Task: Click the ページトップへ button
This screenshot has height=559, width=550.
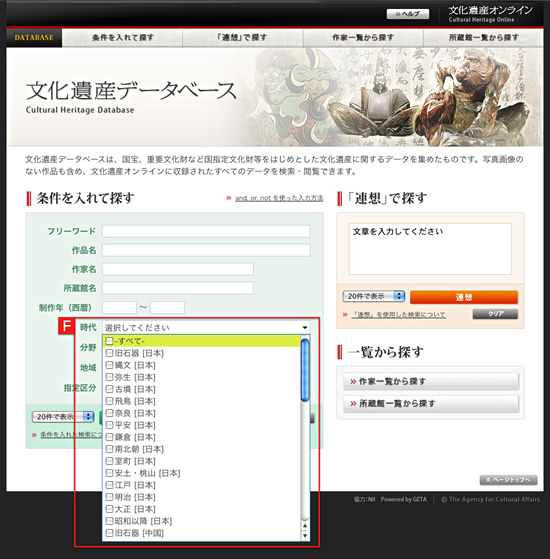Action: 508,480
